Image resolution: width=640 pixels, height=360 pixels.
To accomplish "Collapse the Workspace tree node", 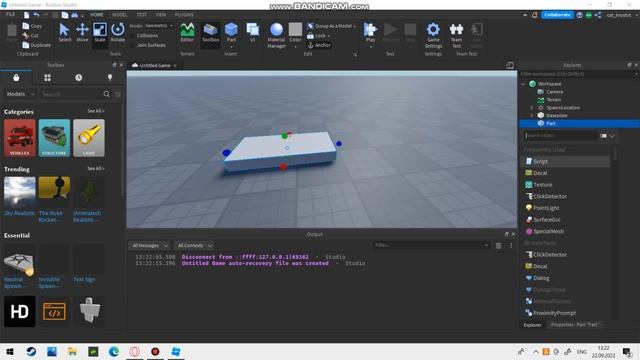I will [523, 84].
